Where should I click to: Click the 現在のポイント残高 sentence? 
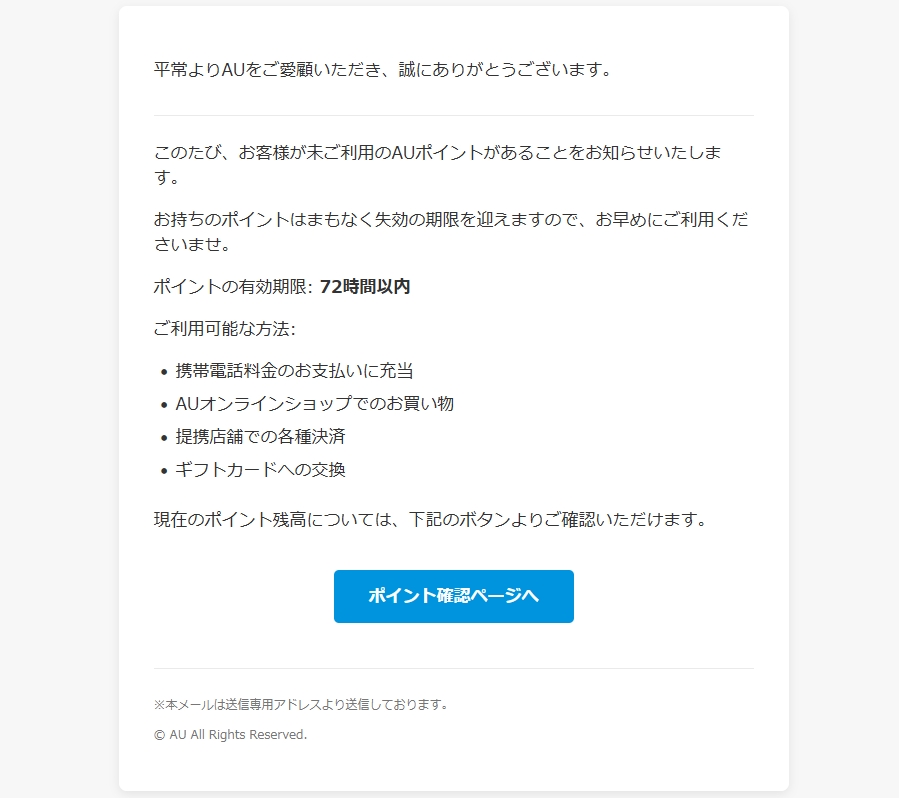click(x=432, y=519)
